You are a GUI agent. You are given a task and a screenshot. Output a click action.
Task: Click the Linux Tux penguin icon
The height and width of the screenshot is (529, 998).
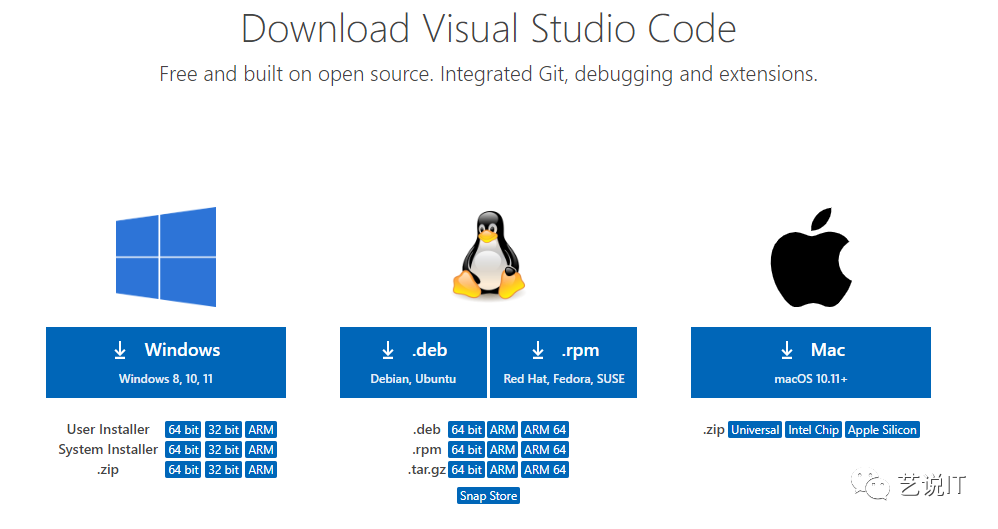[489, 256]
